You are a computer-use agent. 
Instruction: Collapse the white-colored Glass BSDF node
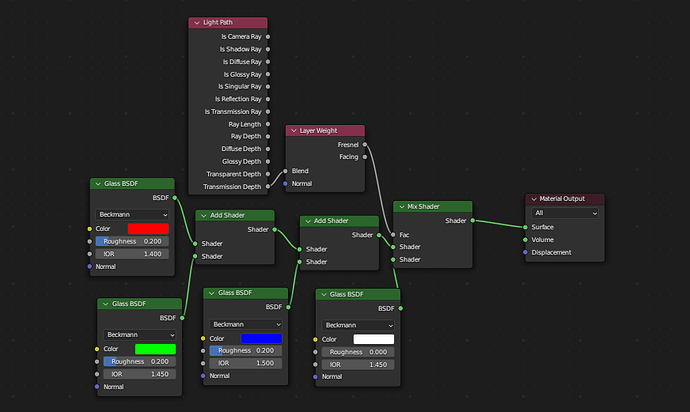[x=324, y=294]
